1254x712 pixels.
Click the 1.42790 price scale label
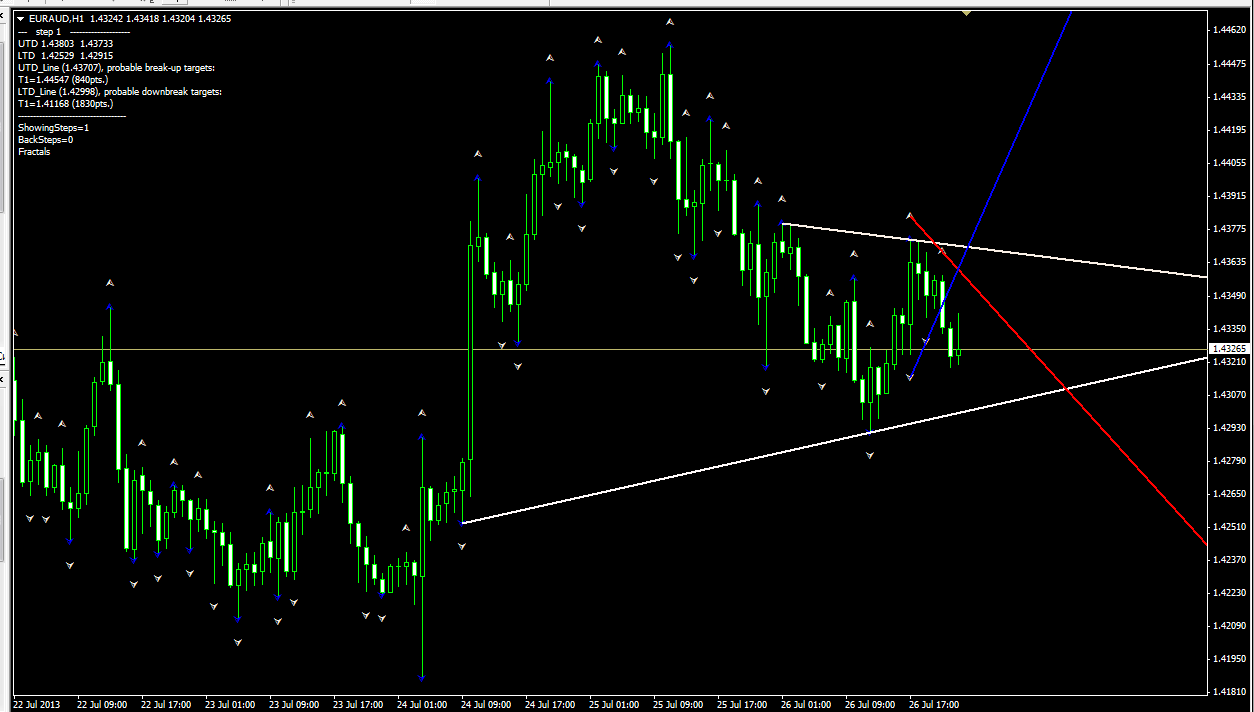tap(1229, 460)
